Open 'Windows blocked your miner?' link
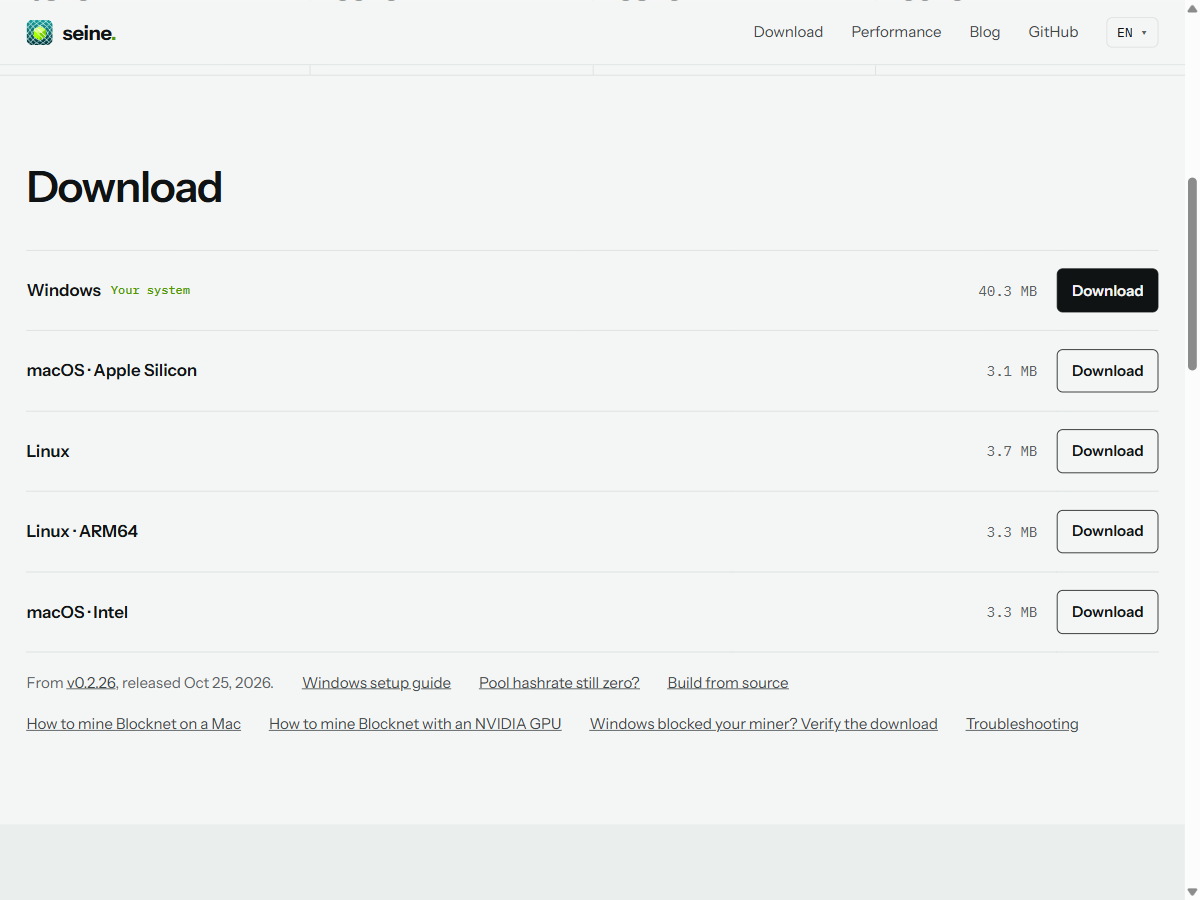1200x900 pixels. (764, 724)
